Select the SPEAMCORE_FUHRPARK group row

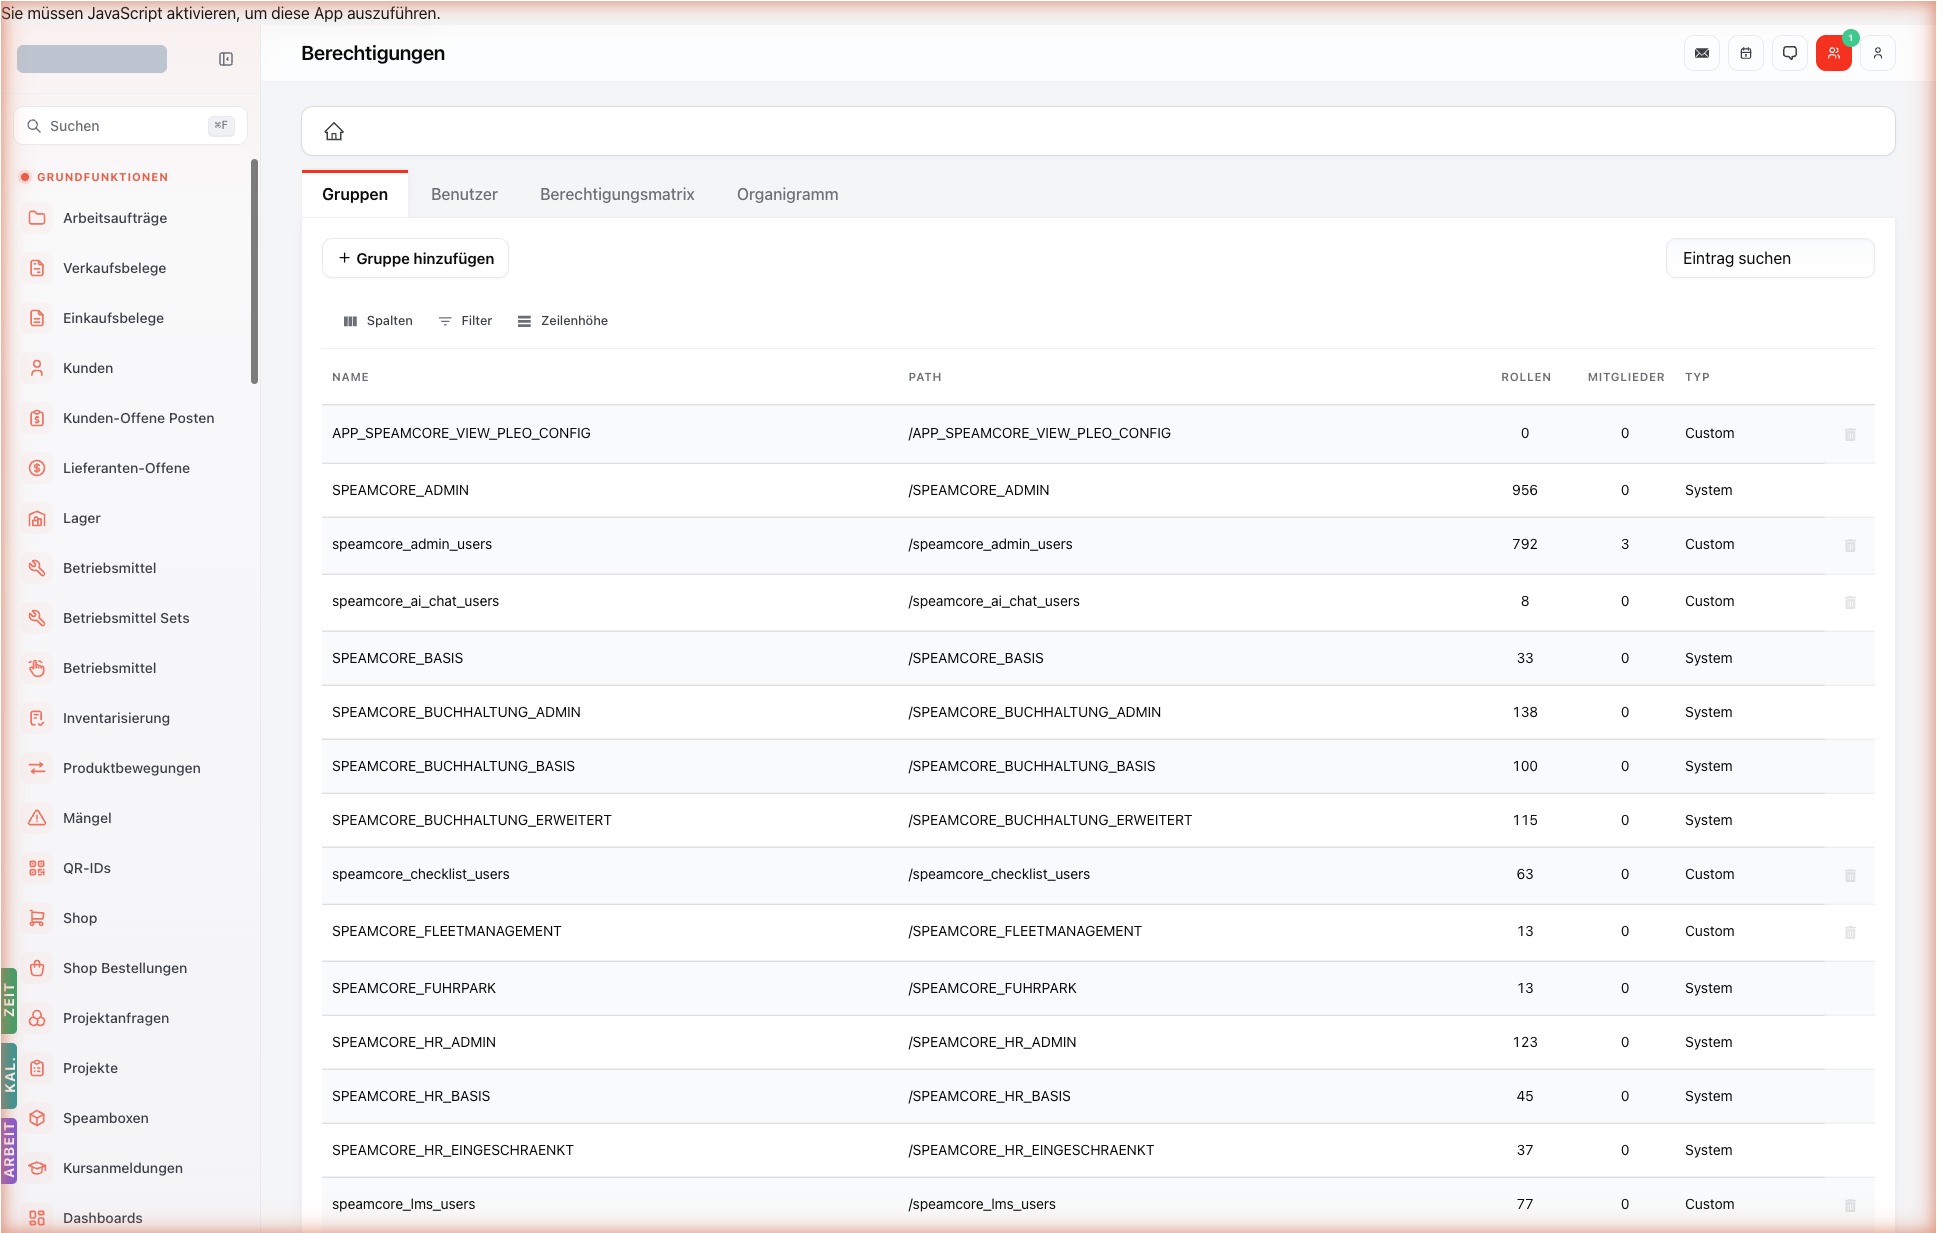click(x=1098, y=988)
